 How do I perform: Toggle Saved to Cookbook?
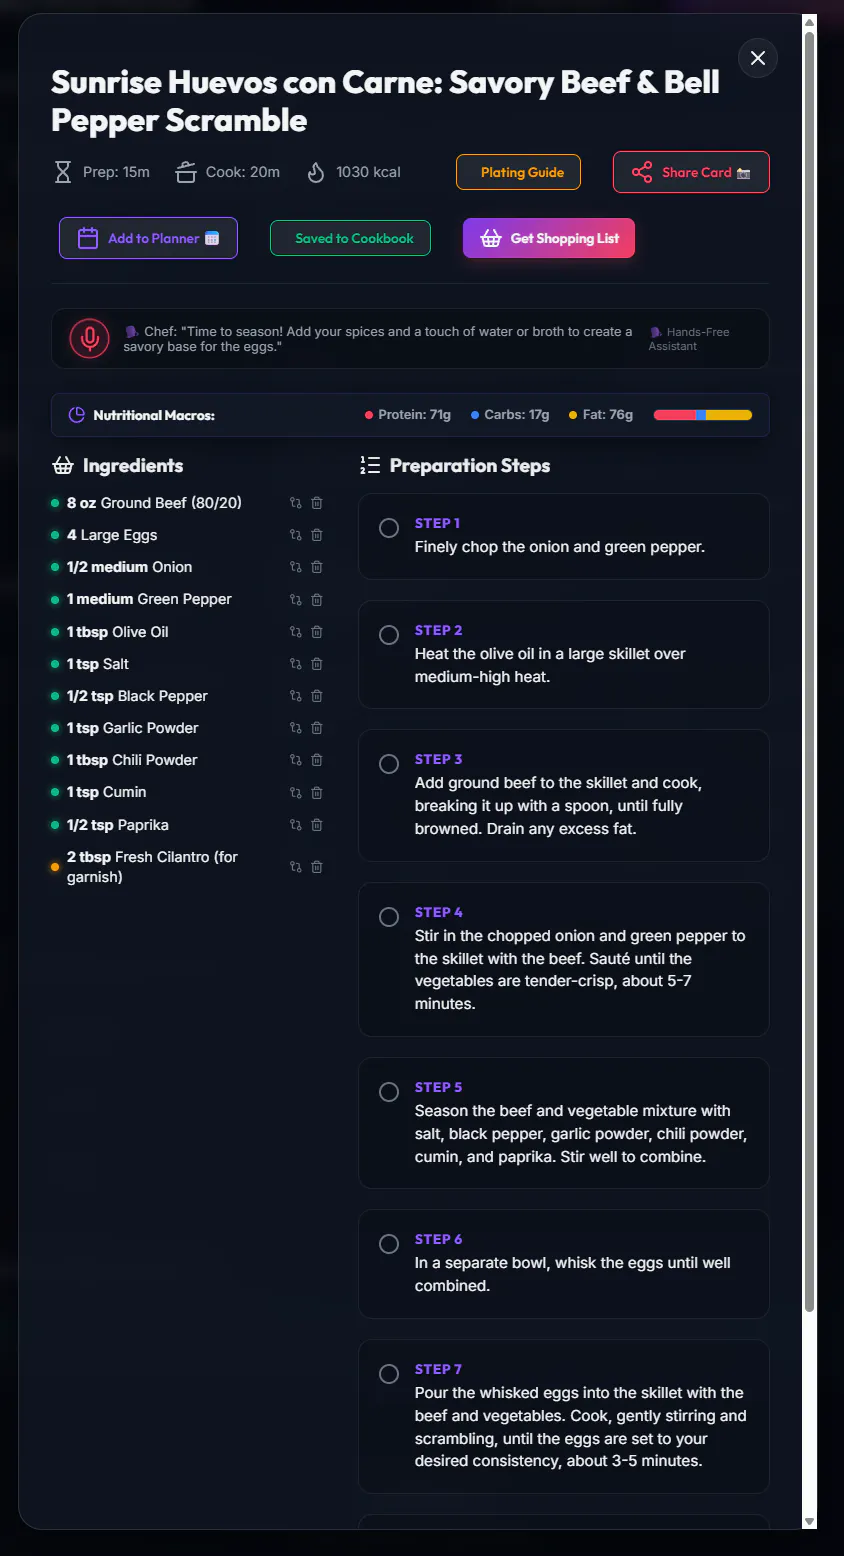(x=350, y=238)
